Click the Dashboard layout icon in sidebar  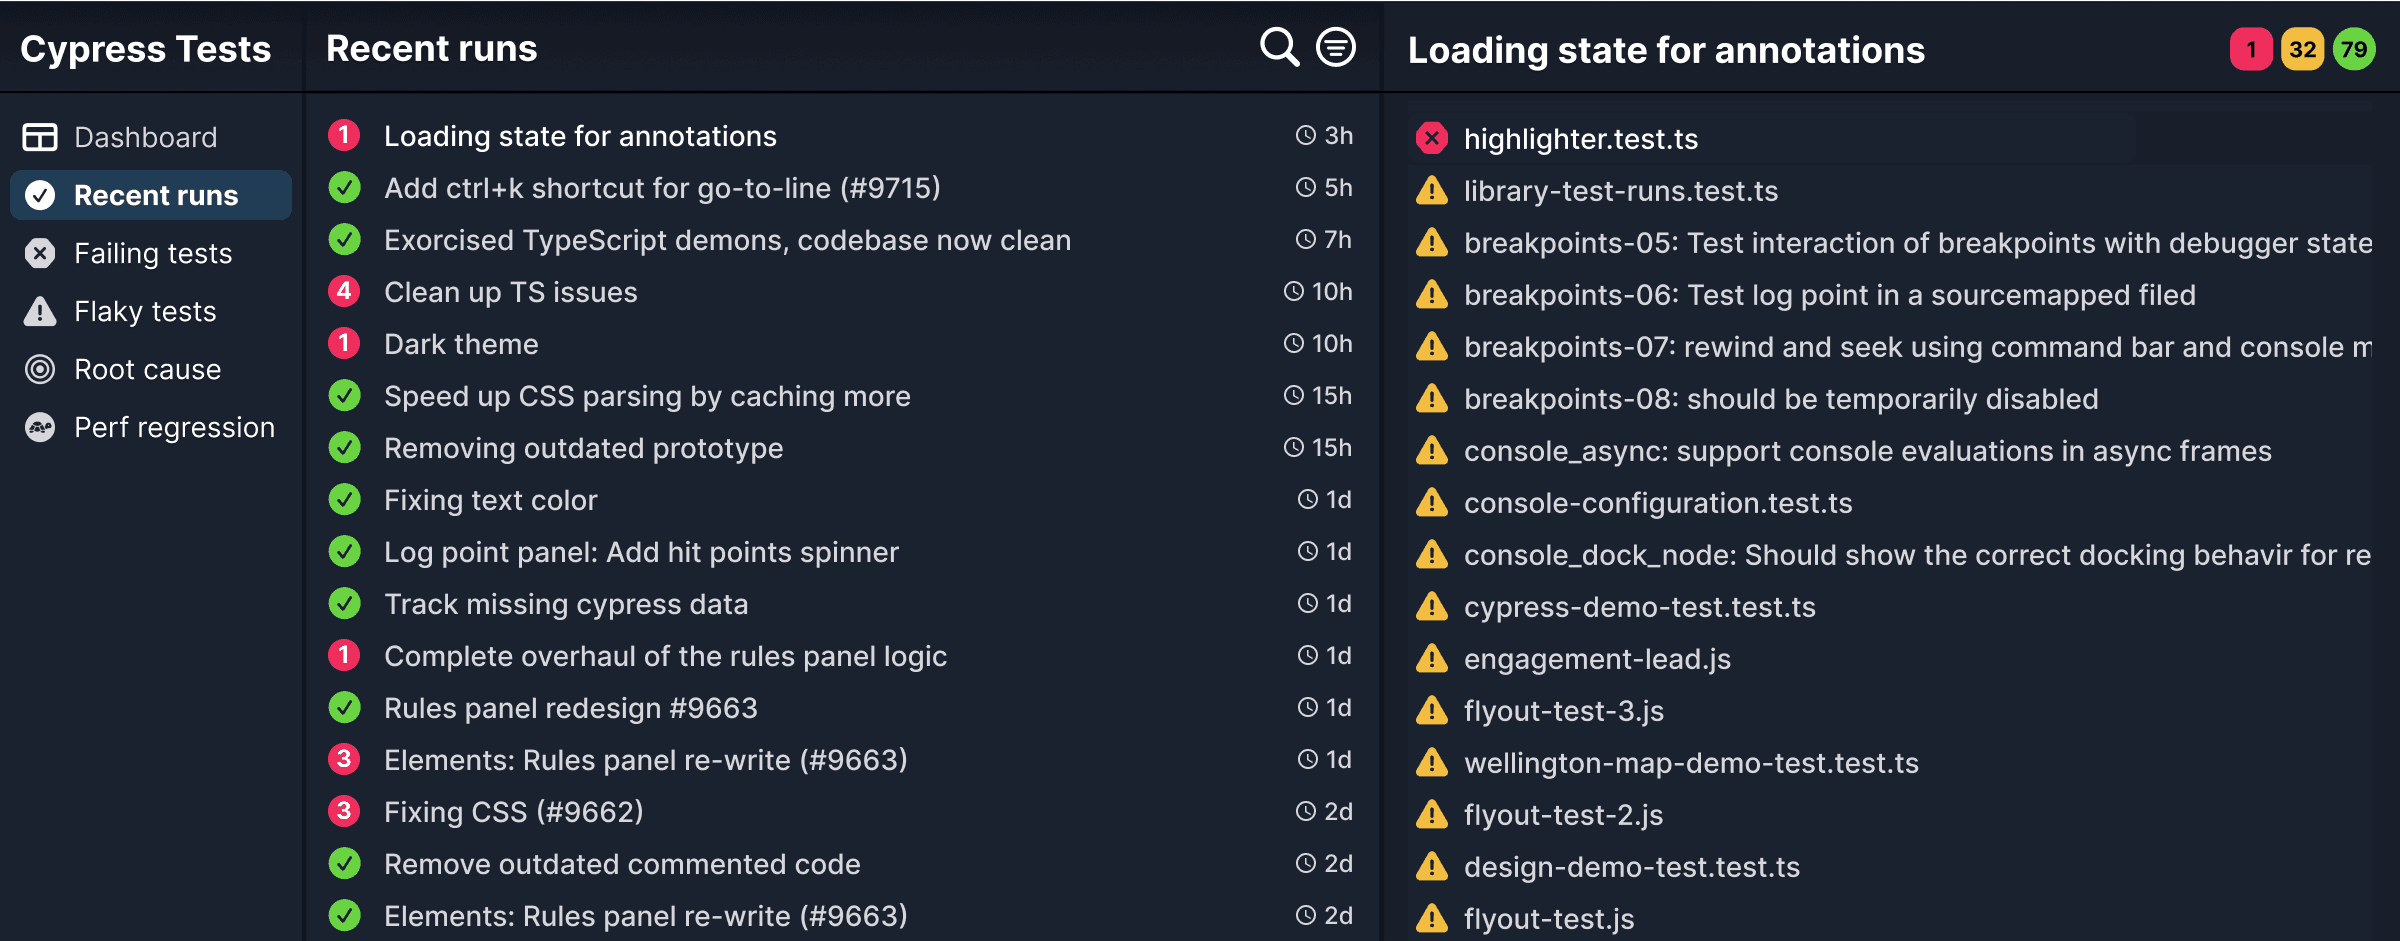[40, 137]
